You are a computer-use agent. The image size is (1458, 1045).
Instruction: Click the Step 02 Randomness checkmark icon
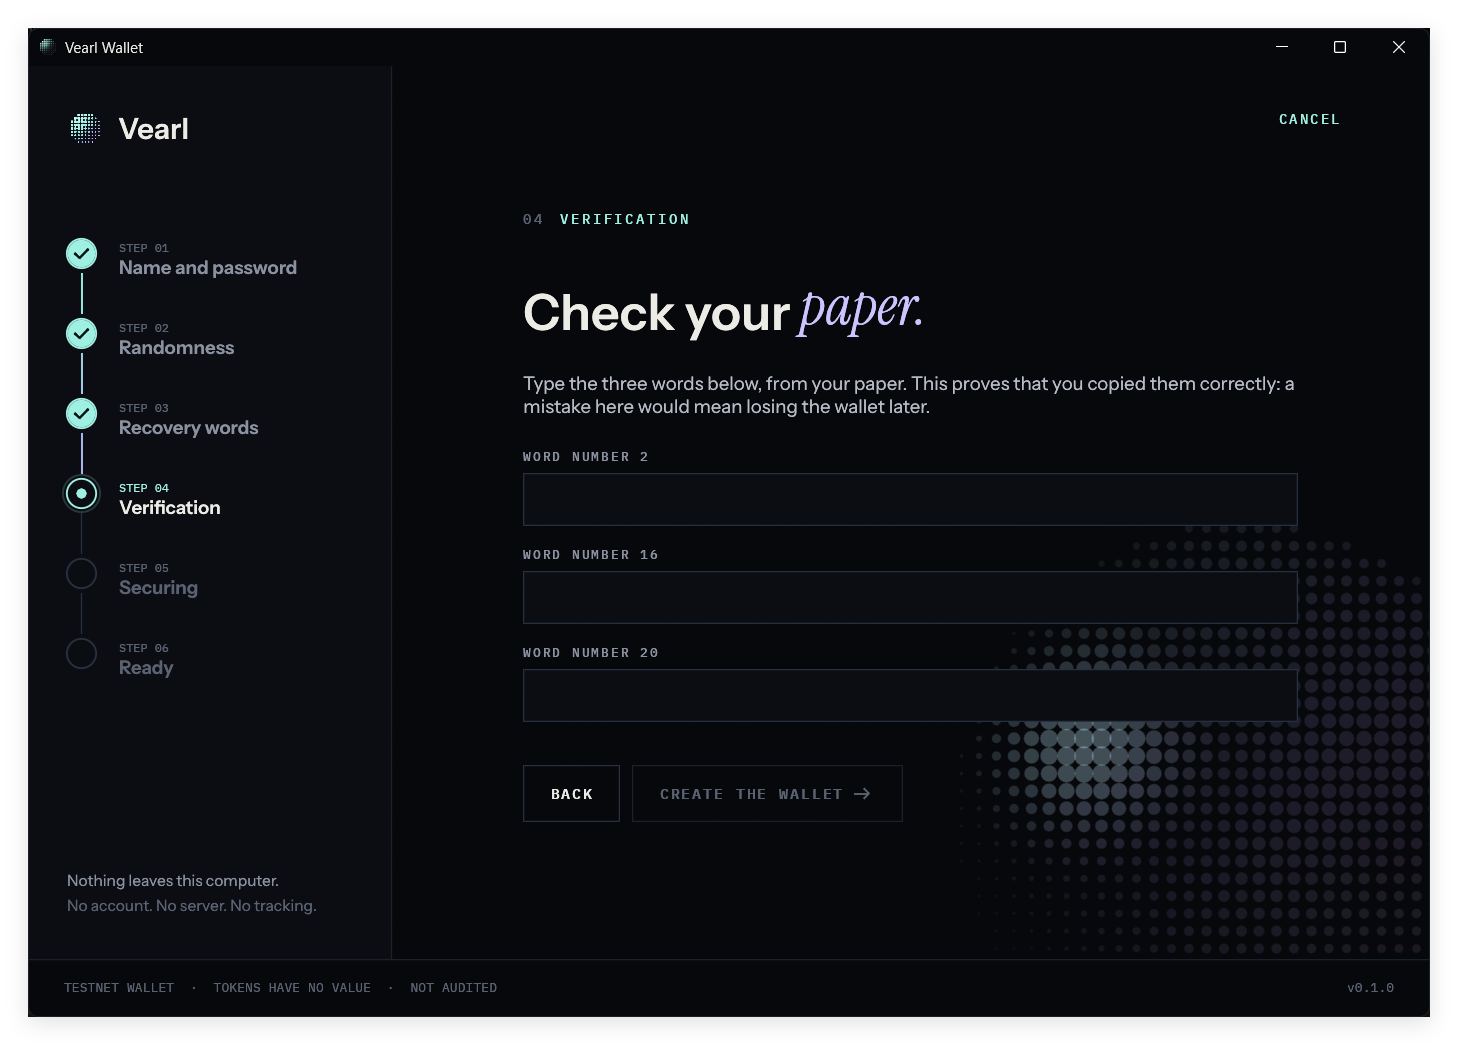82,334
